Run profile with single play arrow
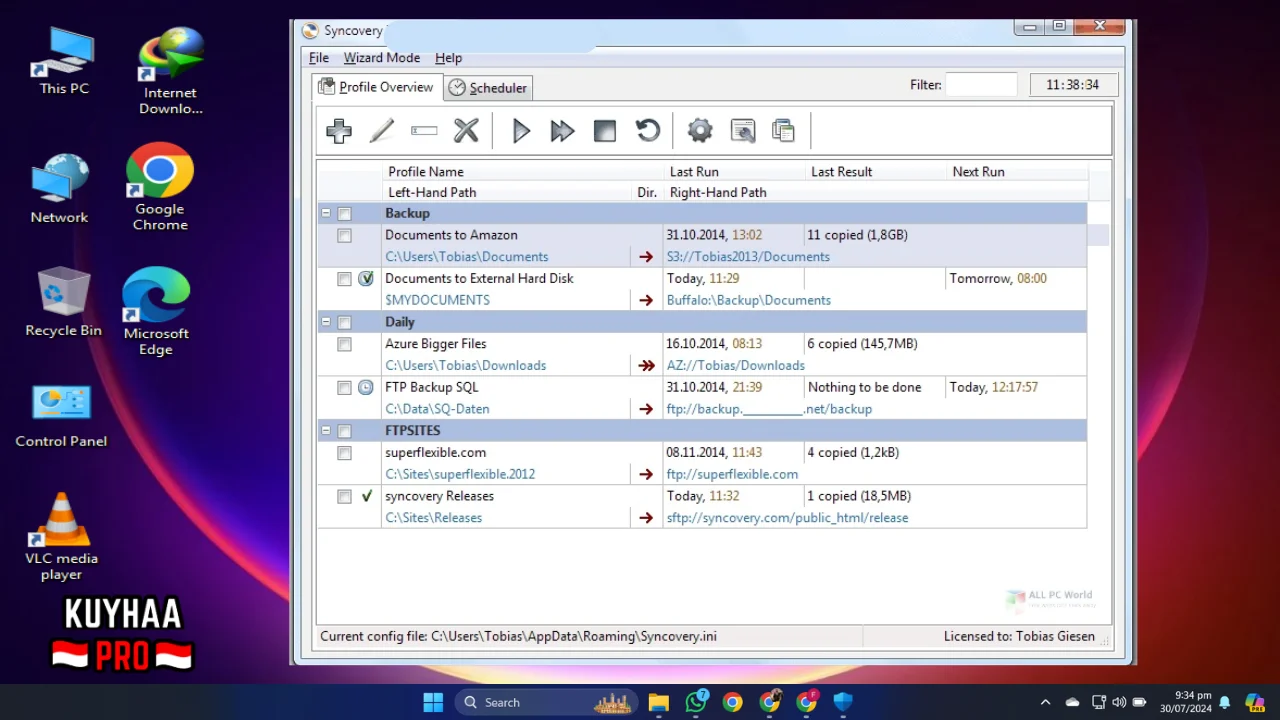The height and width of the screenshot is (720, 1280). [x=521, y=131]
